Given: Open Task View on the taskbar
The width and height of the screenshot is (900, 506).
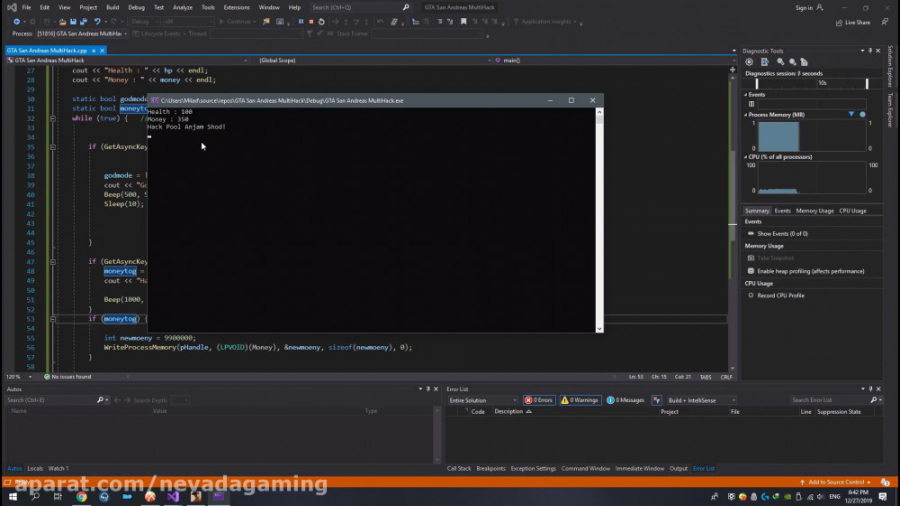Looking at the screenshot, I should [57, 497].
